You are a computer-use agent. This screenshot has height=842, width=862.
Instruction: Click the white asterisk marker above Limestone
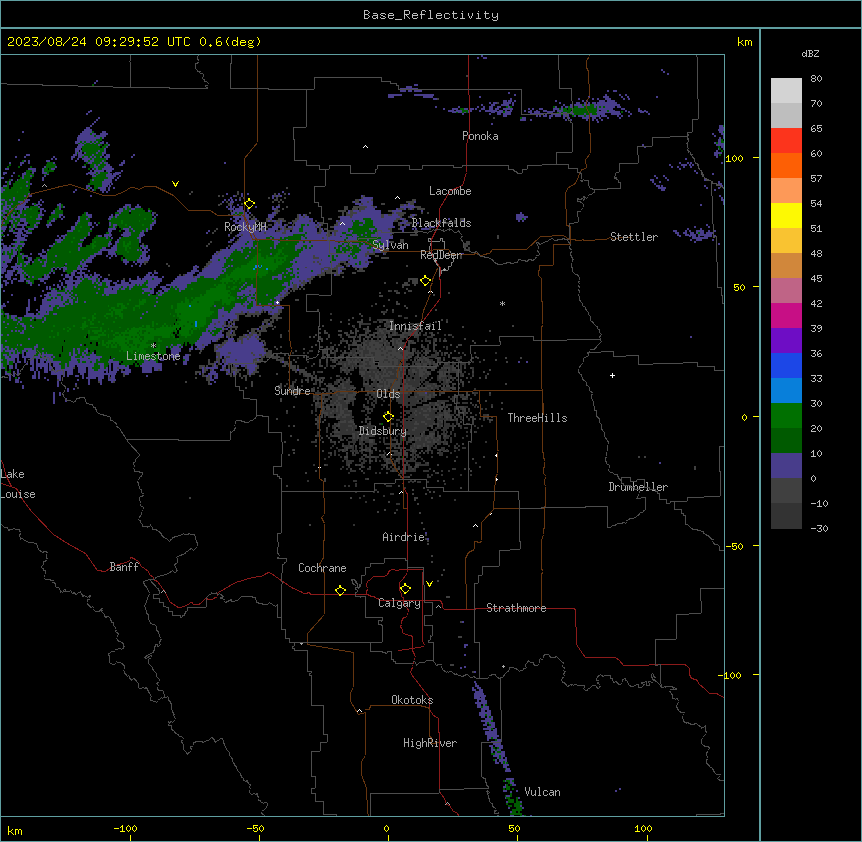tap(154, 346)
